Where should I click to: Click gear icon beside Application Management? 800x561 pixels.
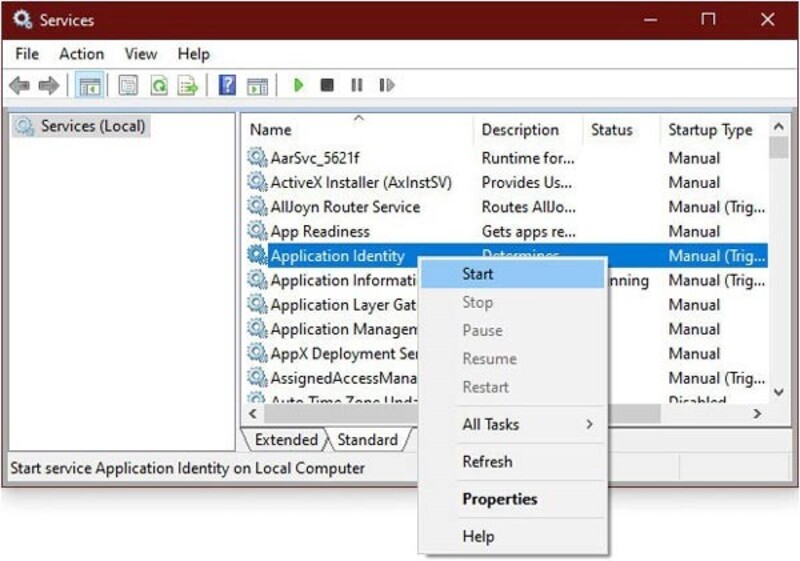click(257, 328)
